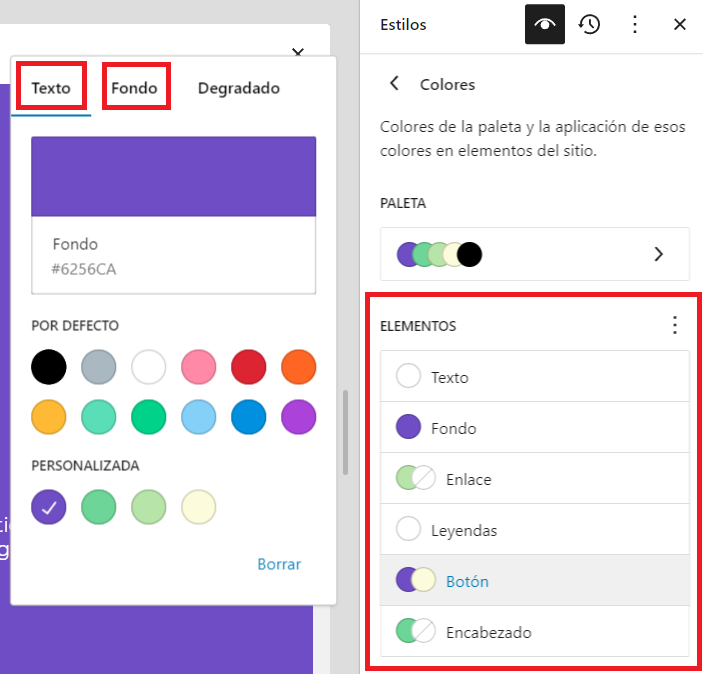
Task: Open the Enlace element colors
Action: point(535,479)
